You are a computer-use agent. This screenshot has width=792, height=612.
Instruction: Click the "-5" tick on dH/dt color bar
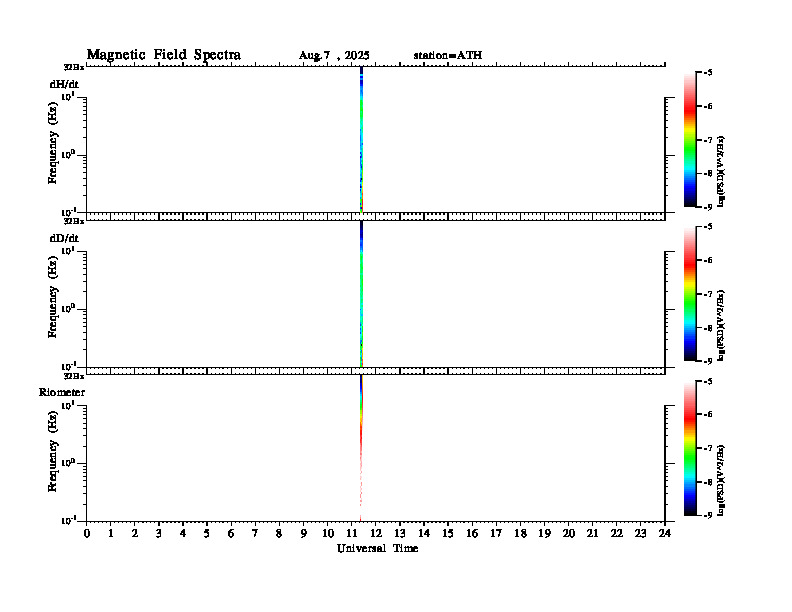point(708,73)
